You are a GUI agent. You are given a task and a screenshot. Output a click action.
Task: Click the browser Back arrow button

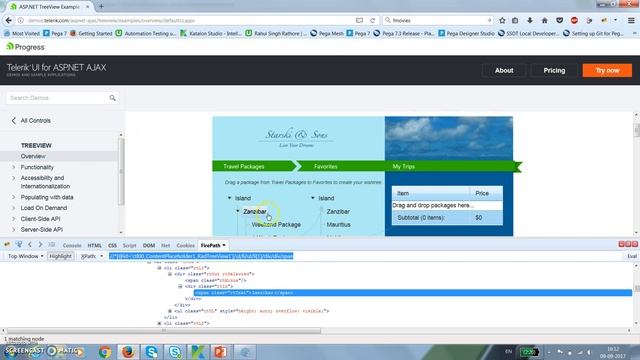point(9,20)
